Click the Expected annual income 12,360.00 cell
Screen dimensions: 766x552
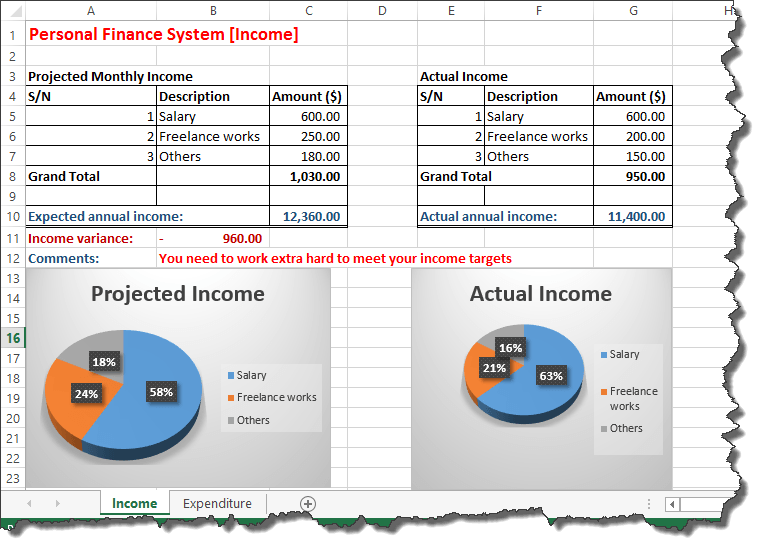[x=308, y=216]
